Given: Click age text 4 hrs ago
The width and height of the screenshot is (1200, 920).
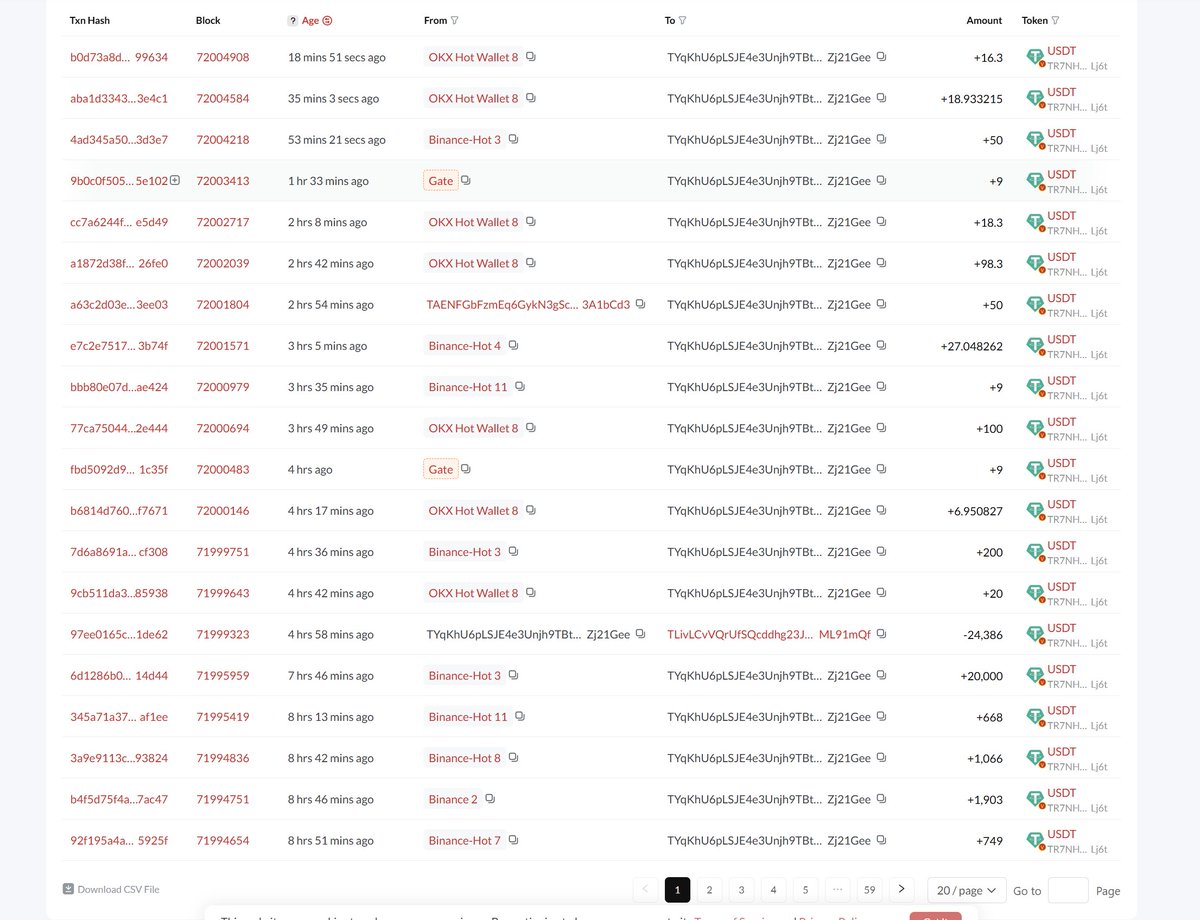Looking at the screenshot, I should [x=310, y=469].
